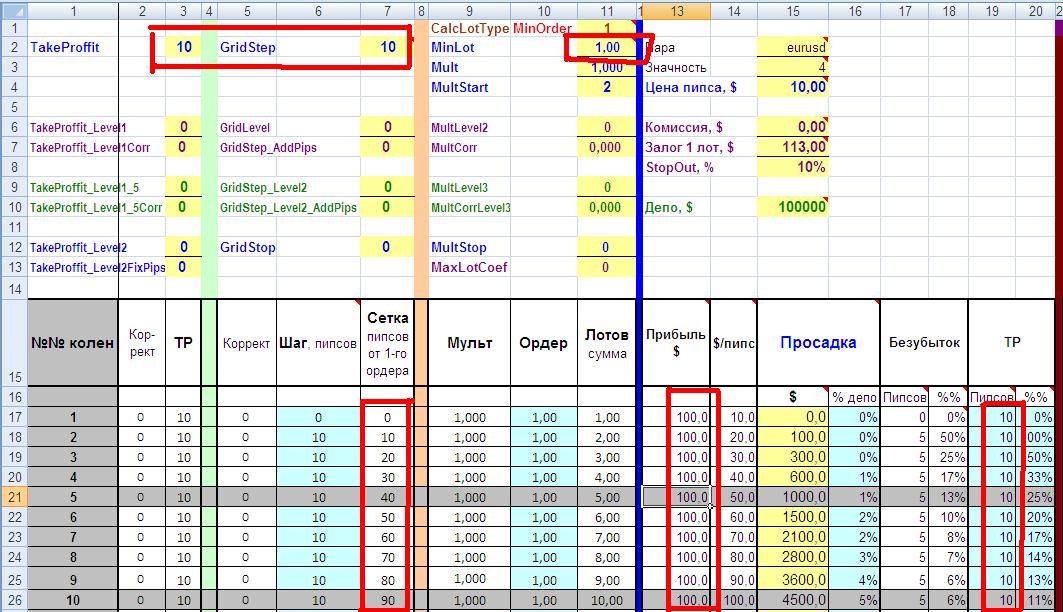Image resolution: width=1063 pixels, height=612 pixels.
Task: Click the GridStep label cell
Action: pyautogui.click(x=247, y=47)
